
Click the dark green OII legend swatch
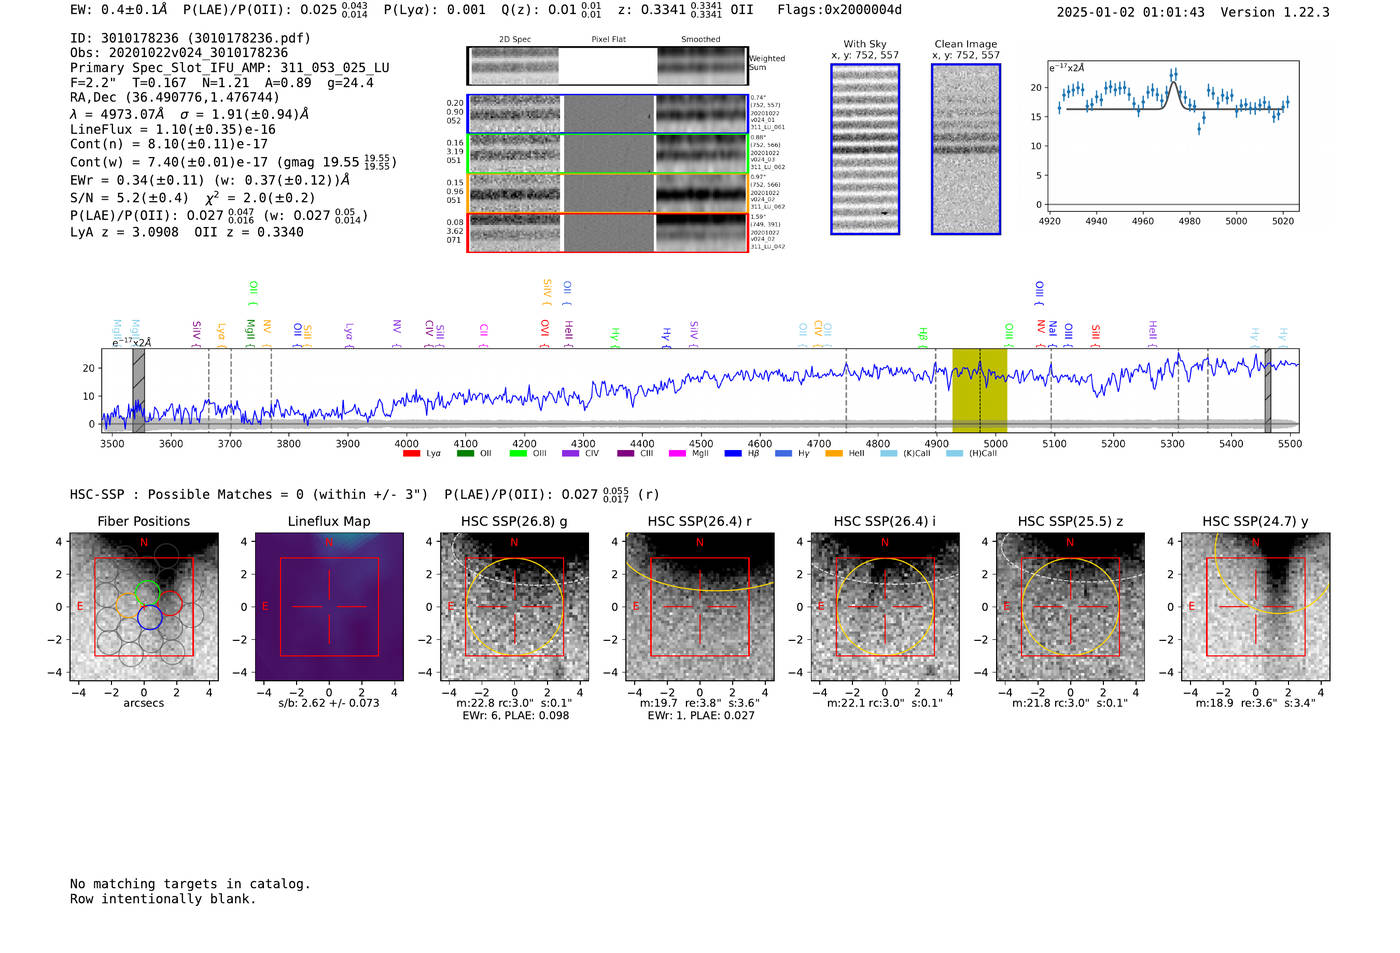pos(465,454)
